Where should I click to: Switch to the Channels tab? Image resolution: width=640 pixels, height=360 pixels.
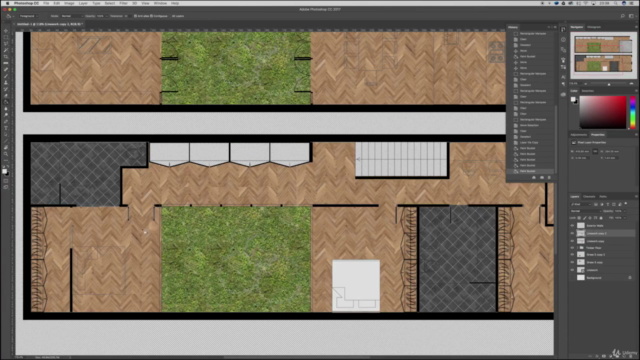589,196
